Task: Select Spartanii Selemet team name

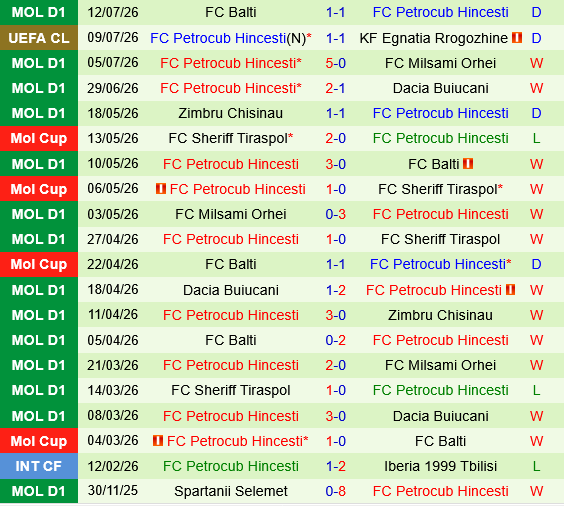Action: (x=231, y=491)
